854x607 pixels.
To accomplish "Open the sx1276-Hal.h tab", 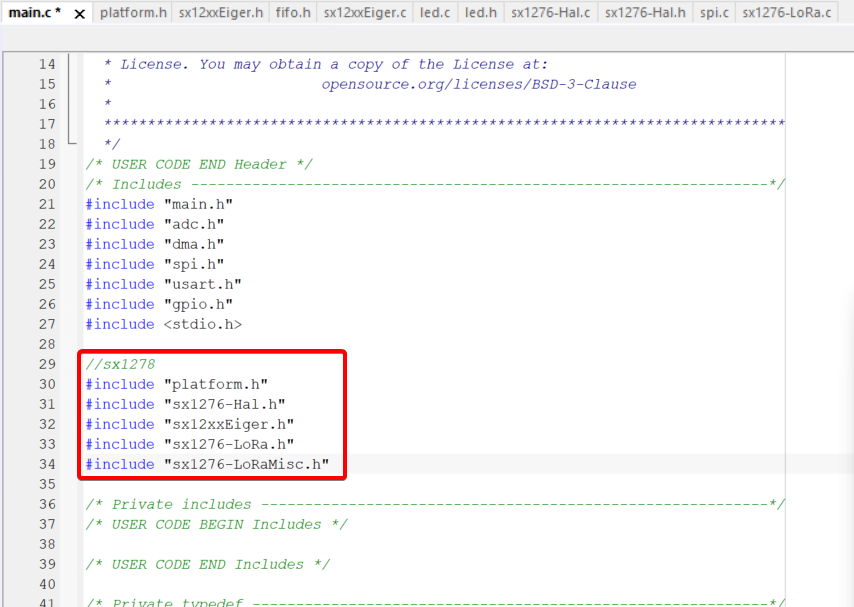I will click(x=645, y=13).
